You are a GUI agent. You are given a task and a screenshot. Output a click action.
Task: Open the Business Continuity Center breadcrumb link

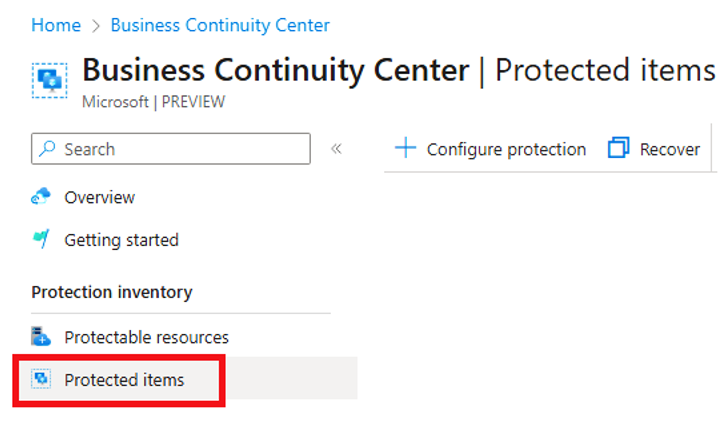220,25
